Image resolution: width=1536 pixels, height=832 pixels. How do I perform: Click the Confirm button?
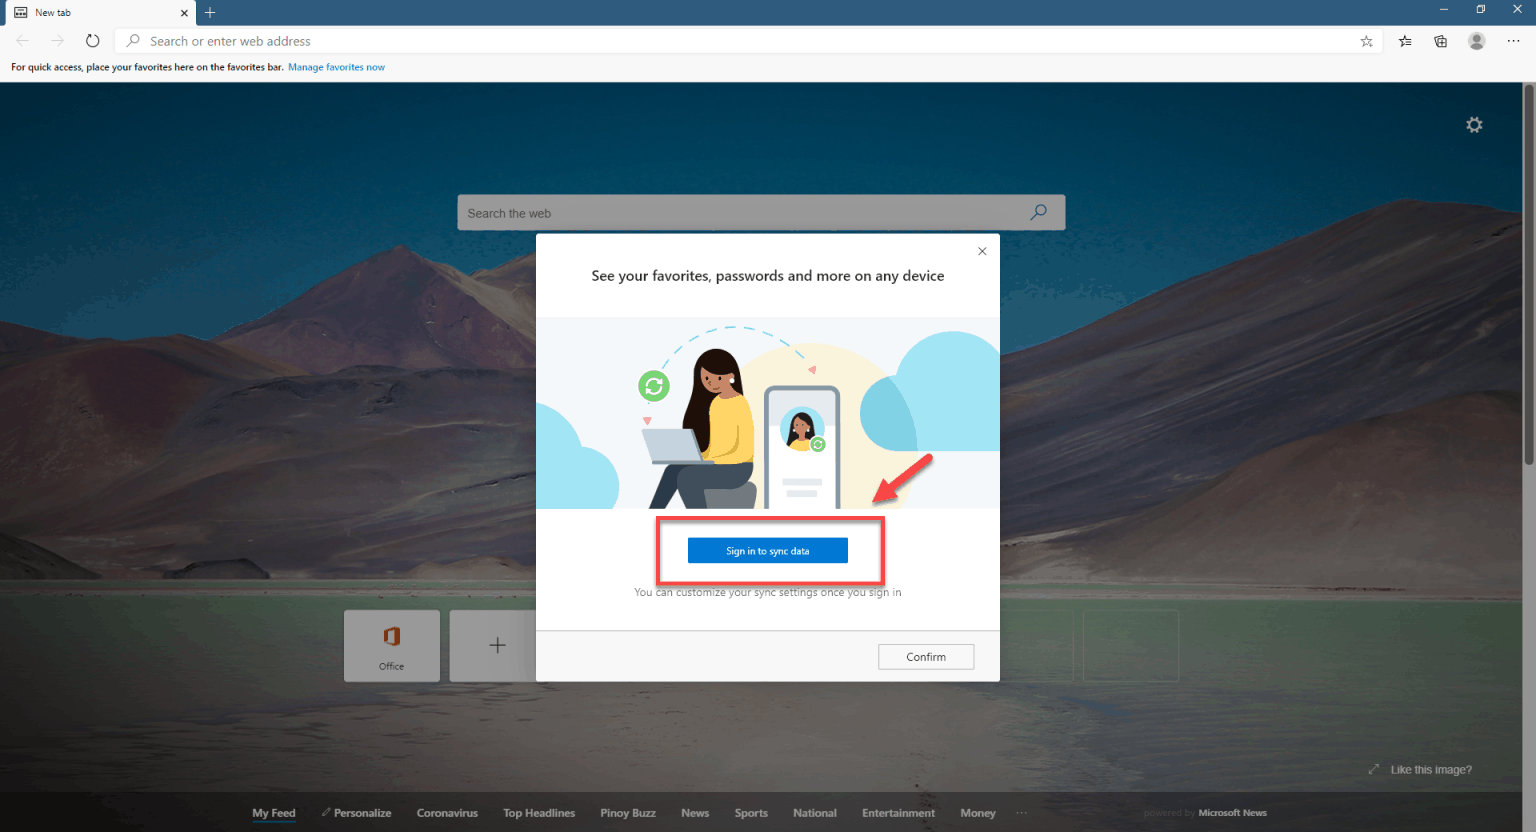(925, 657)
